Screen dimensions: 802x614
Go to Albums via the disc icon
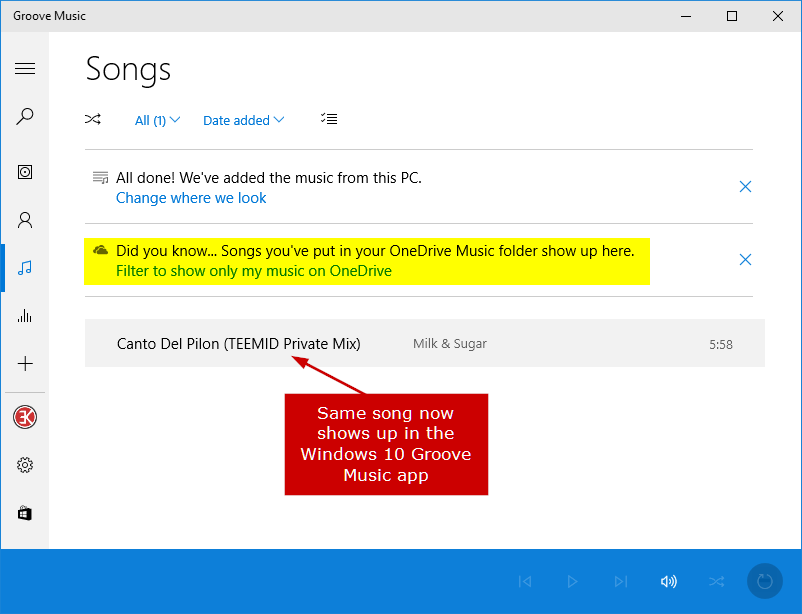tap(25, 172)
